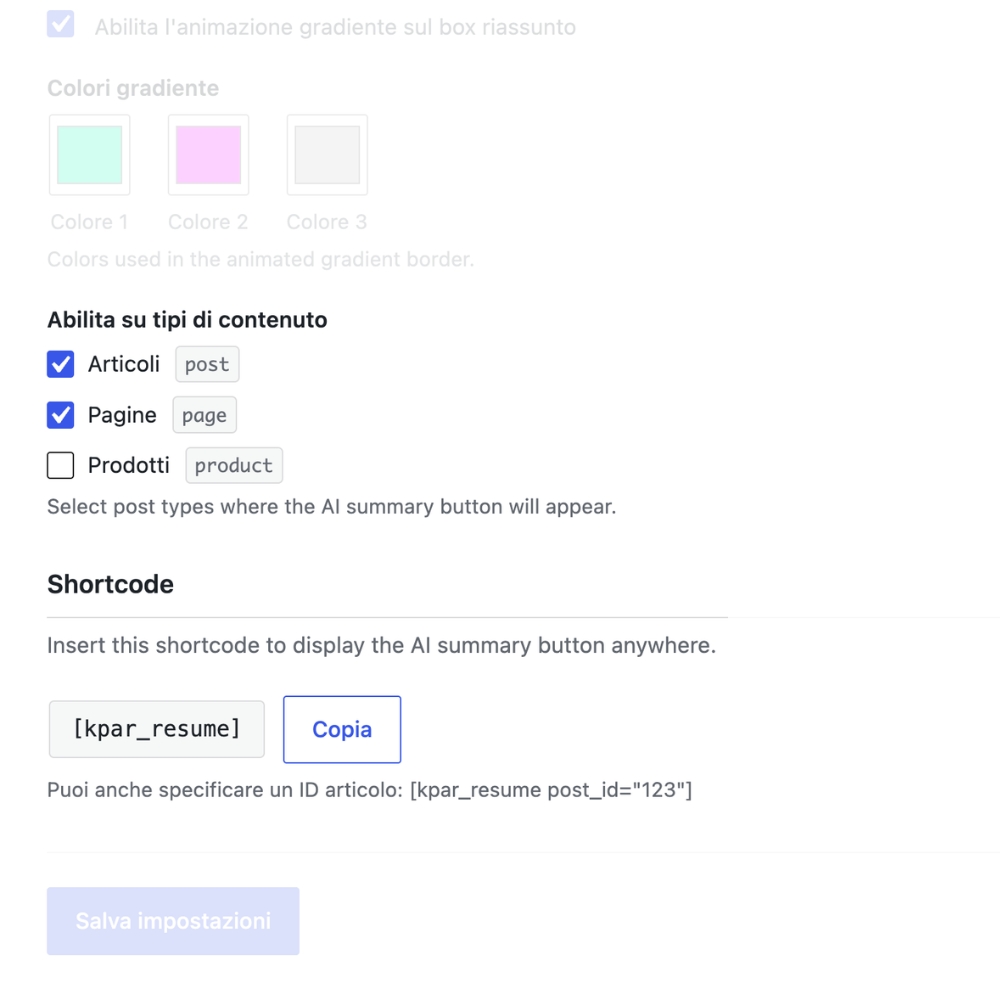The height and width of the screenshot is (1000, 1000).
Task: Open the Colore 2 pink swatch
Action: pos(209,155)
